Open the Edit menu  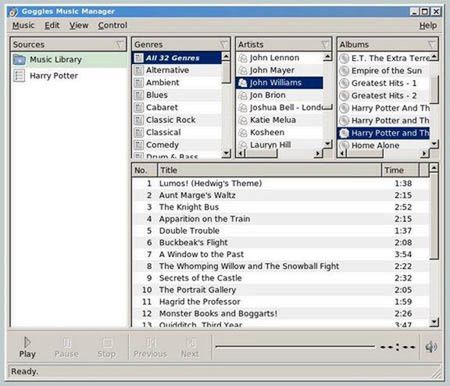pyautogui.click(x=52, y=25)
